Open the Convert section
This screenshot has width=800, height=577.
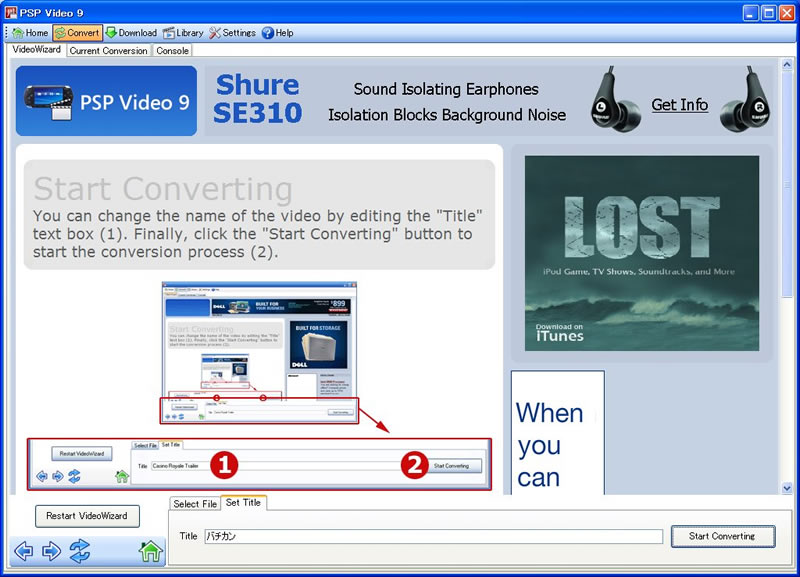click(77, 33)
